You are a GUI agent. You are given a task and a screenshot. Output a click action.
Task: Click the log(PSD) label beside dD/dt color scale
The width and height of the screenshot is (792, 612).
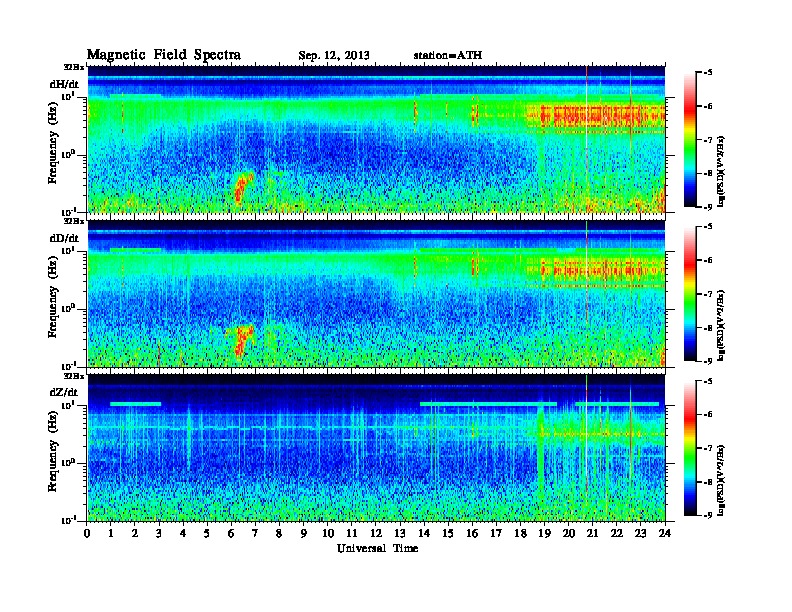[x=723, y=325]
